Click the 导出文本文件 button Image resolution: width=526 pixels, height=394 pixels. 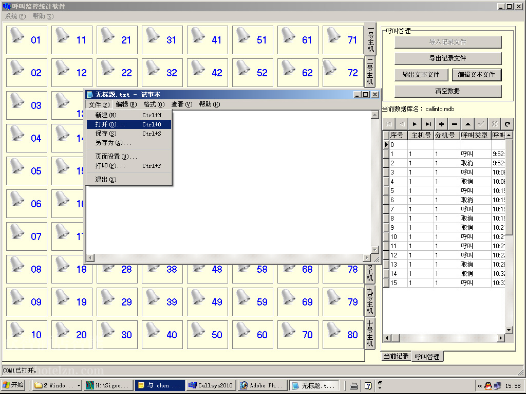click(x=421, y=74)
